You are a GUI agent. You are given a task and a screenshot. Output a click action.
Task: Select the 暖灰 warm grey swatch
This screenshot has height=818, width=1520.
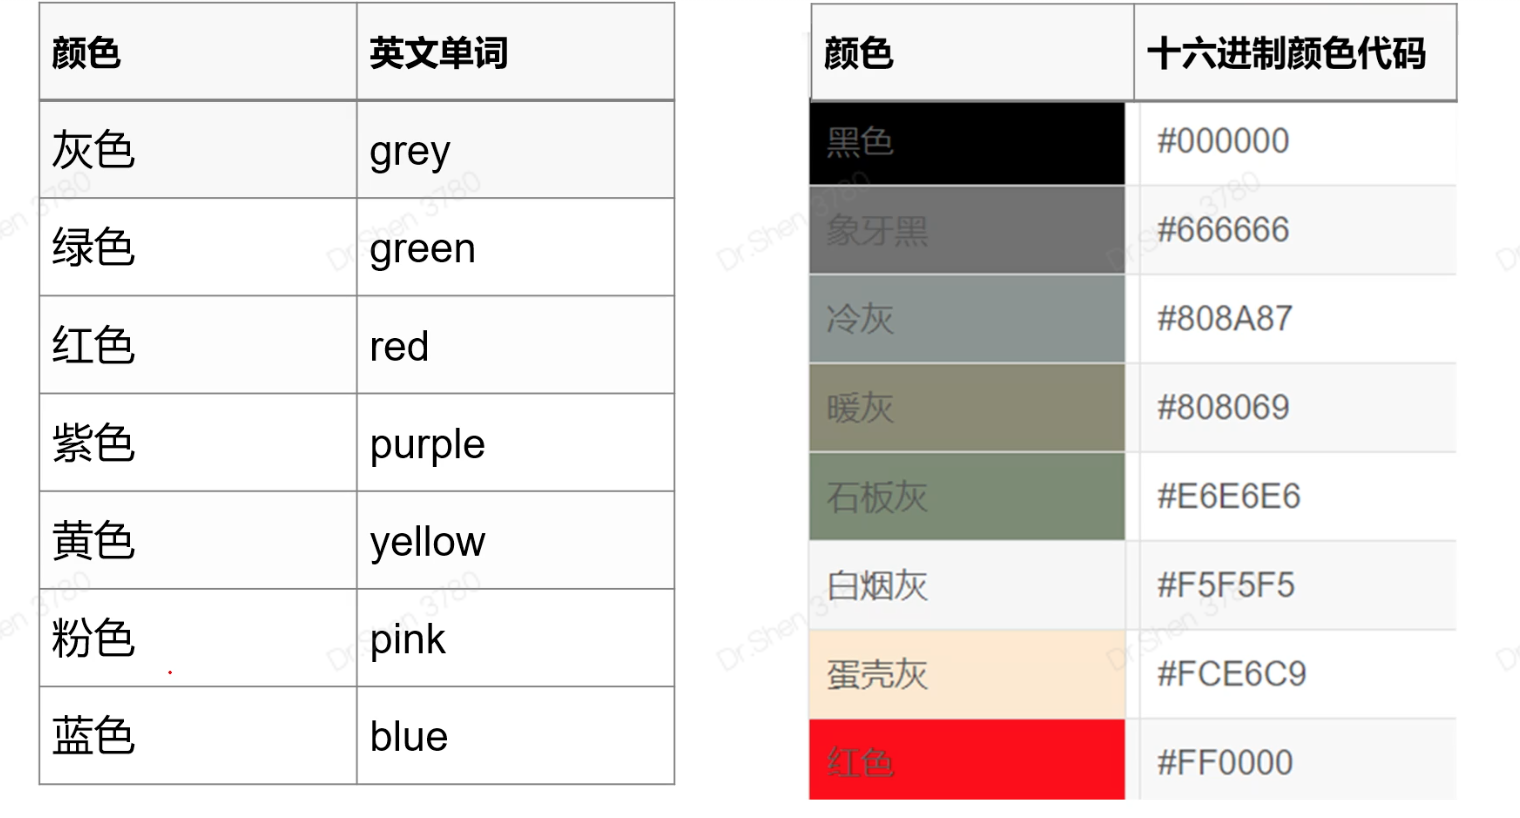pyautogui.click(x=967, y=408)
